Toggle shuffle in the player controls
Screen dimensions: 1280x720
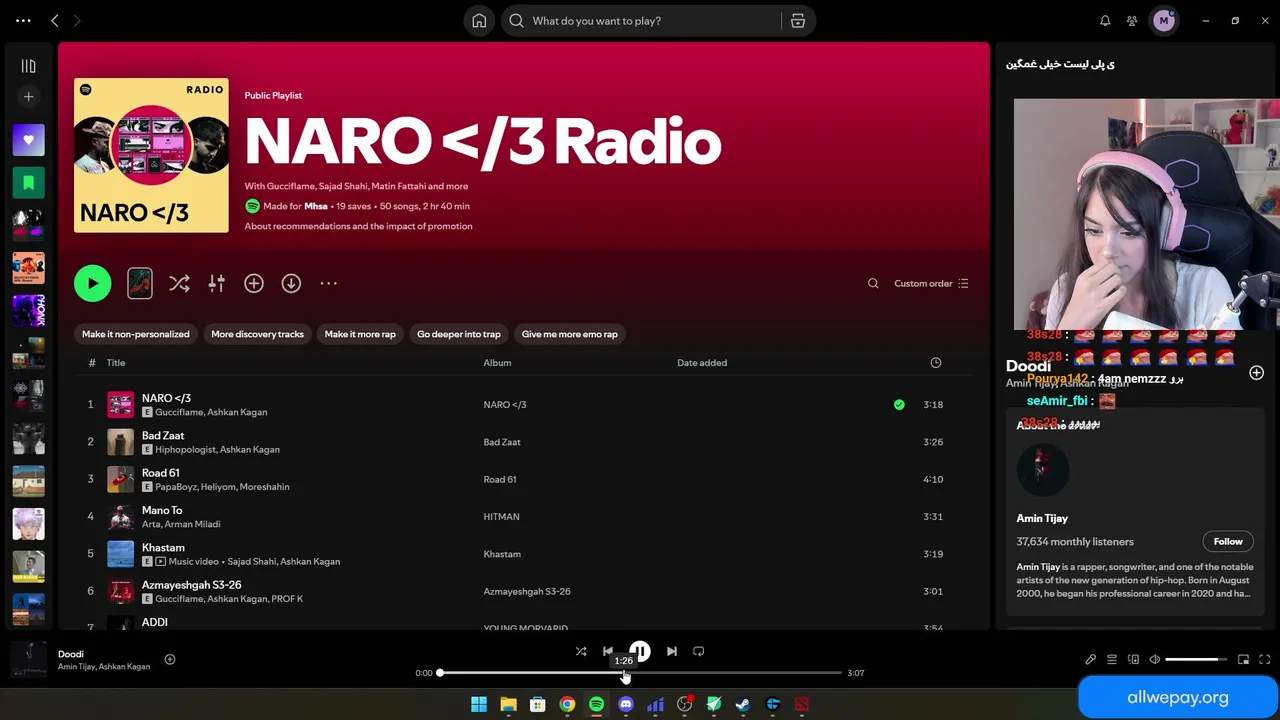point(581,651)
